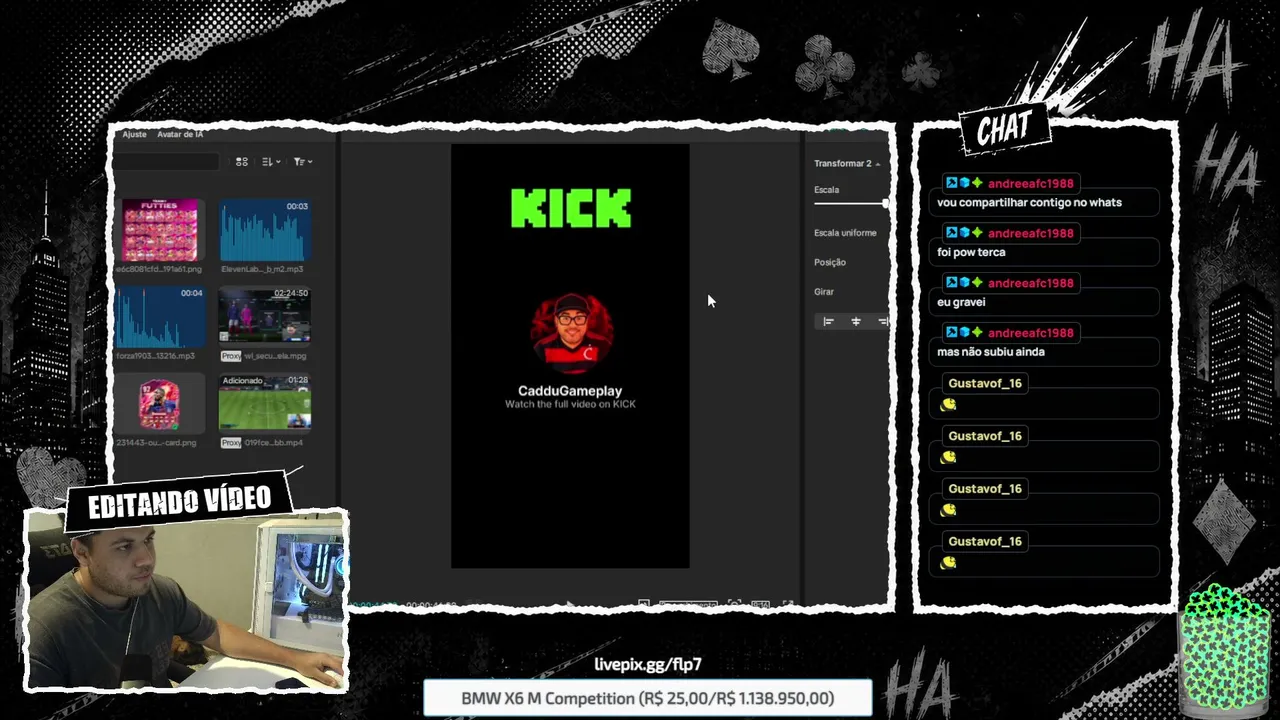This screenshot has height=720, width=1280.
Task: Click the BMW X6 M Competition donation bar
Action: pos(647,698)
